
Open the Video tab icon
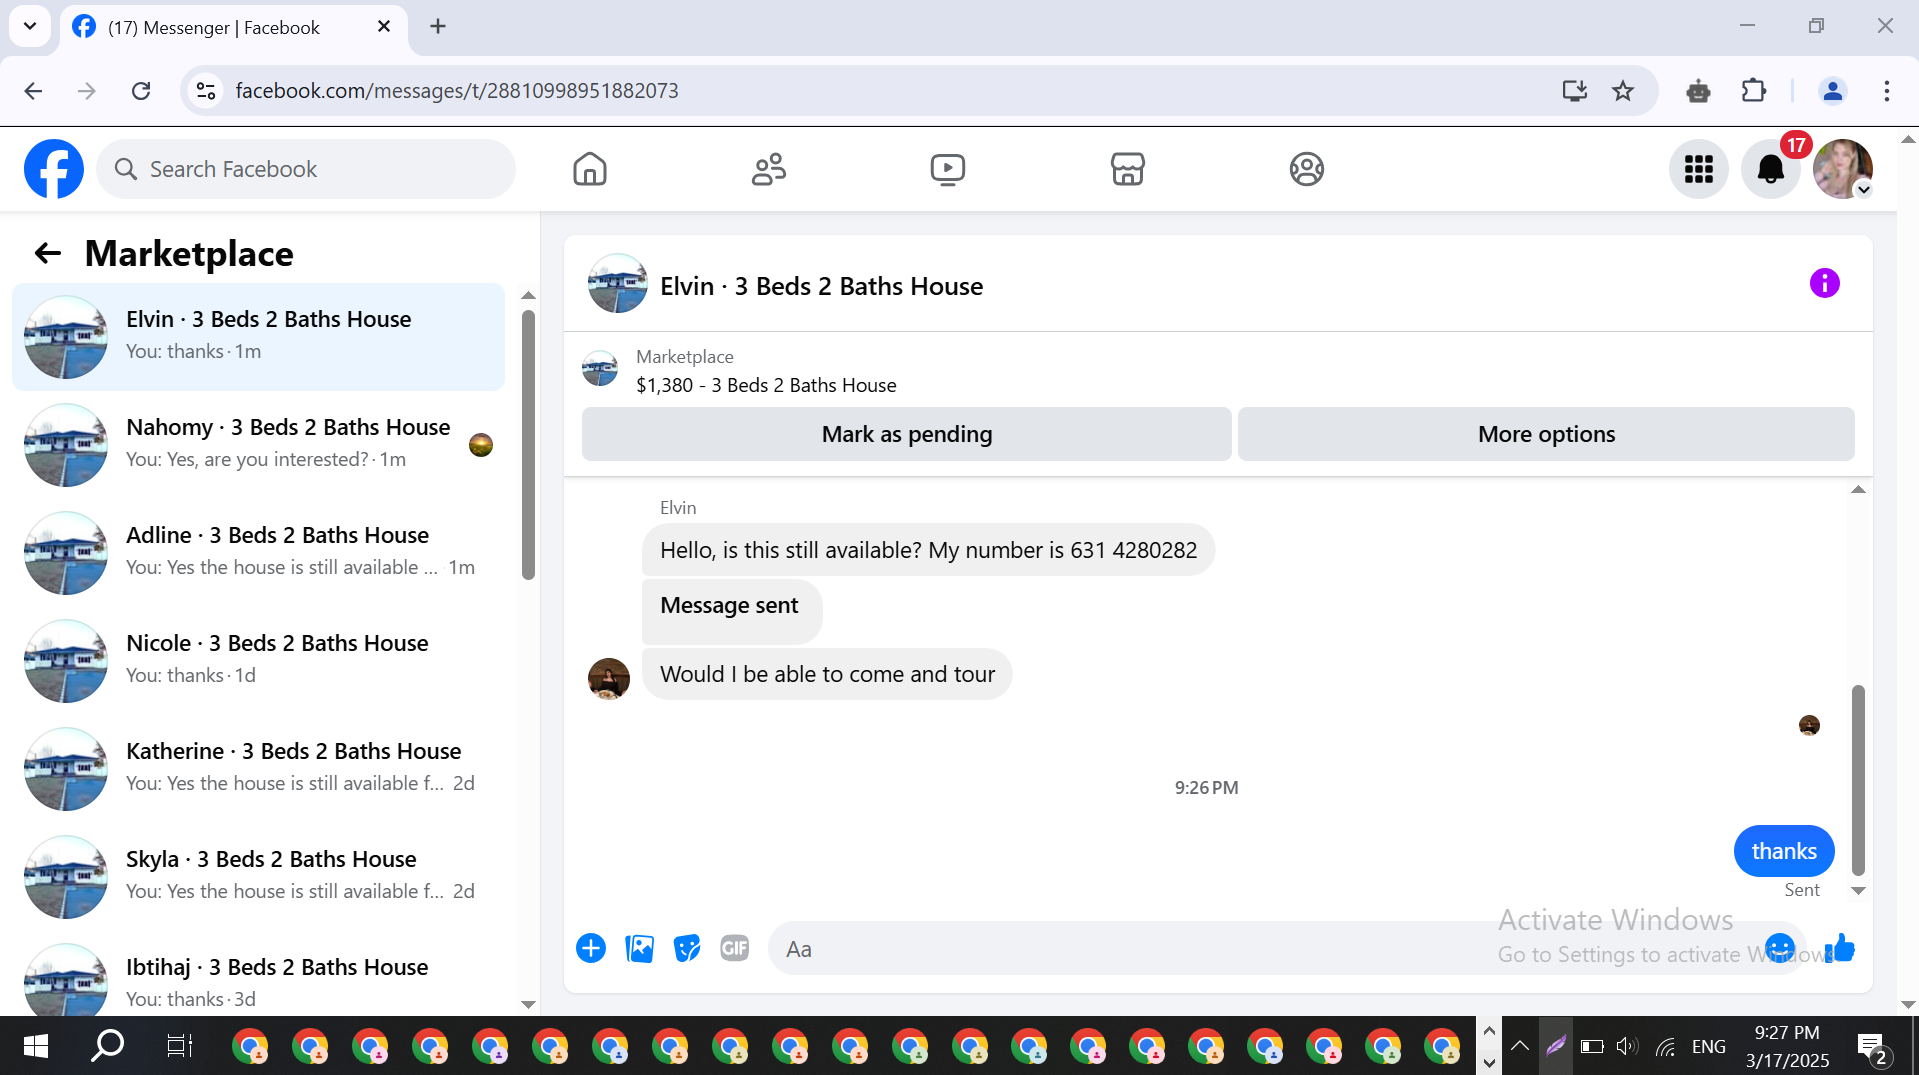click(948, 169)
